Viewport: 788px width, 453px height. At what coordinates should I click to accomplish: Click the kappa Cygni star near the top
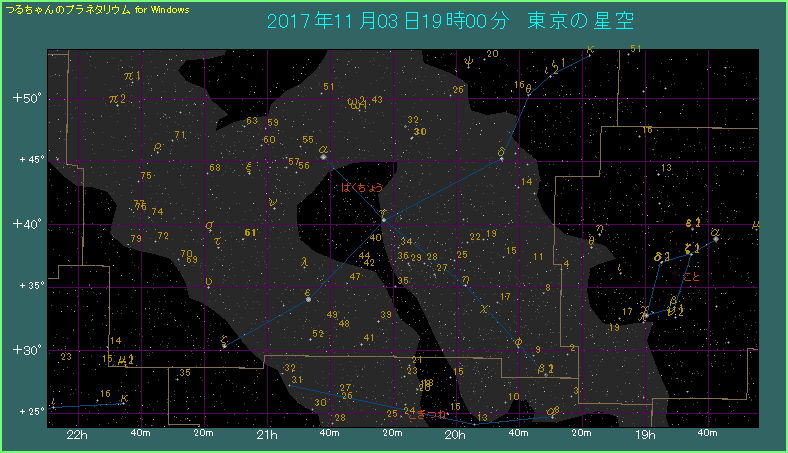590,55
